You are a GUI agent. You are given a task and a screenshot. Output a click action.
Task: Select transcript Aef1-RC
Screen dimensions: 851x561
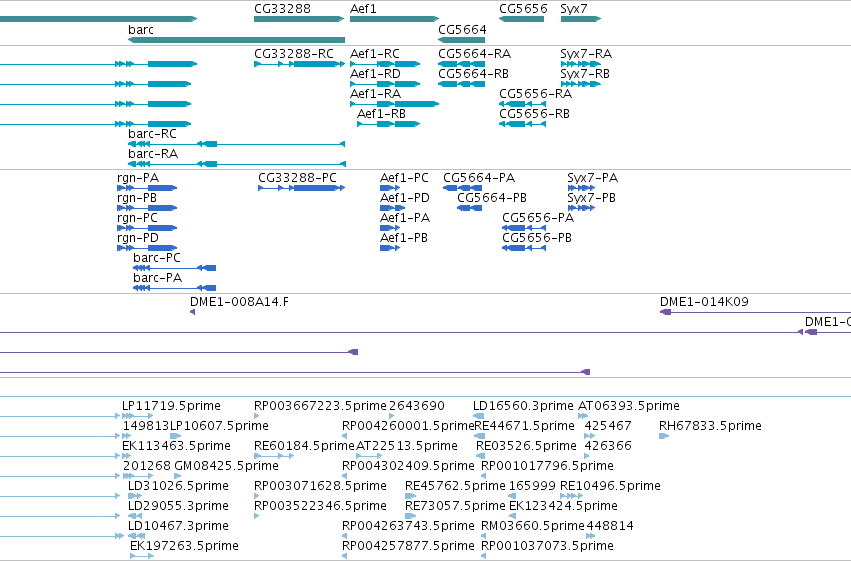click(x=385, y=64)
